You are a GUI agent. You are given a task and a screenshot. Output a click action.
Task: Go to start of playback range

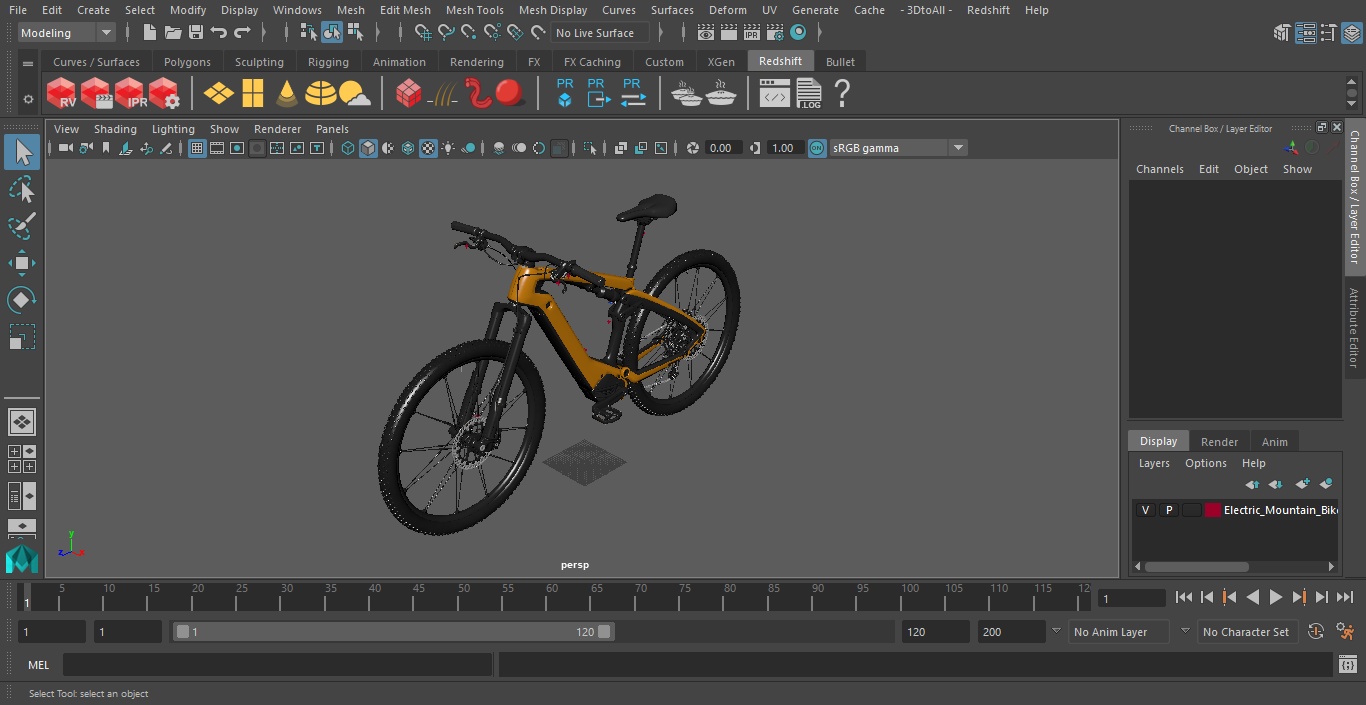click(1184, 597)
